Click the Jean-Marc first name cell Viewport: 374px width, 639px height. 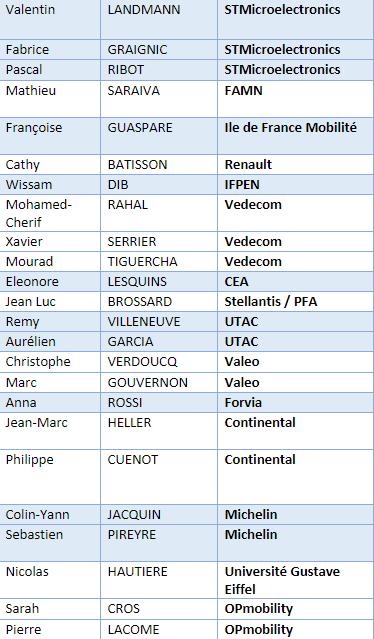(x=50, y=431)
